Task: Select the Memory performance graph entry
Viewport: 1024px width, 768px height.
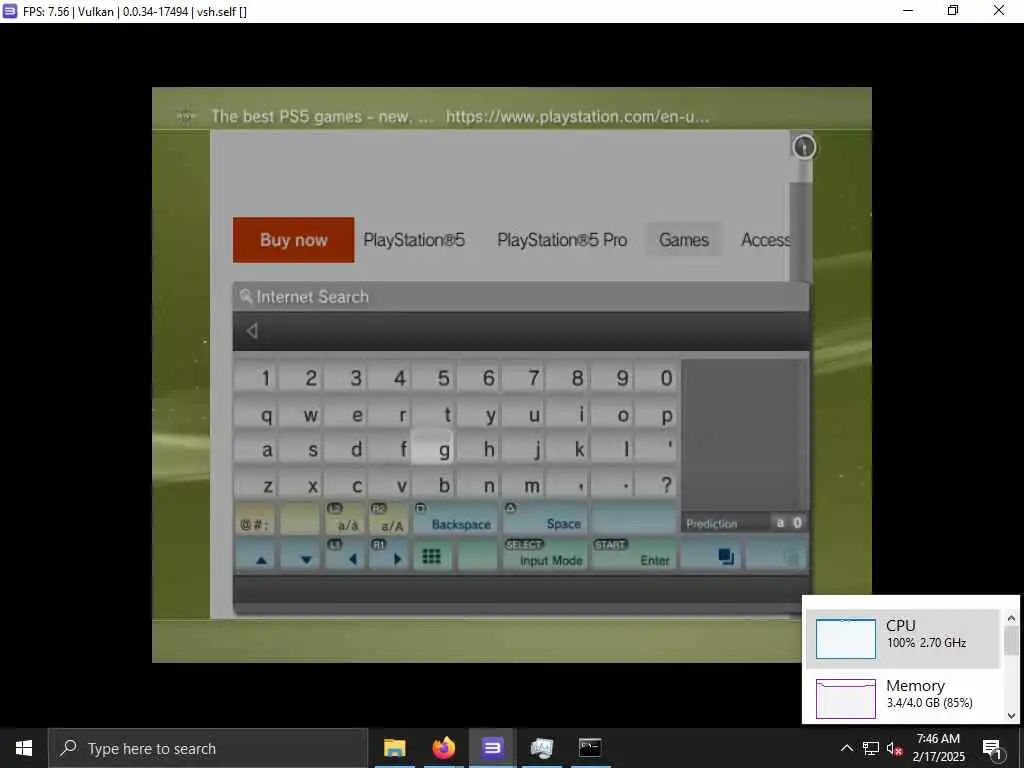Action: [x=903, y=697]
